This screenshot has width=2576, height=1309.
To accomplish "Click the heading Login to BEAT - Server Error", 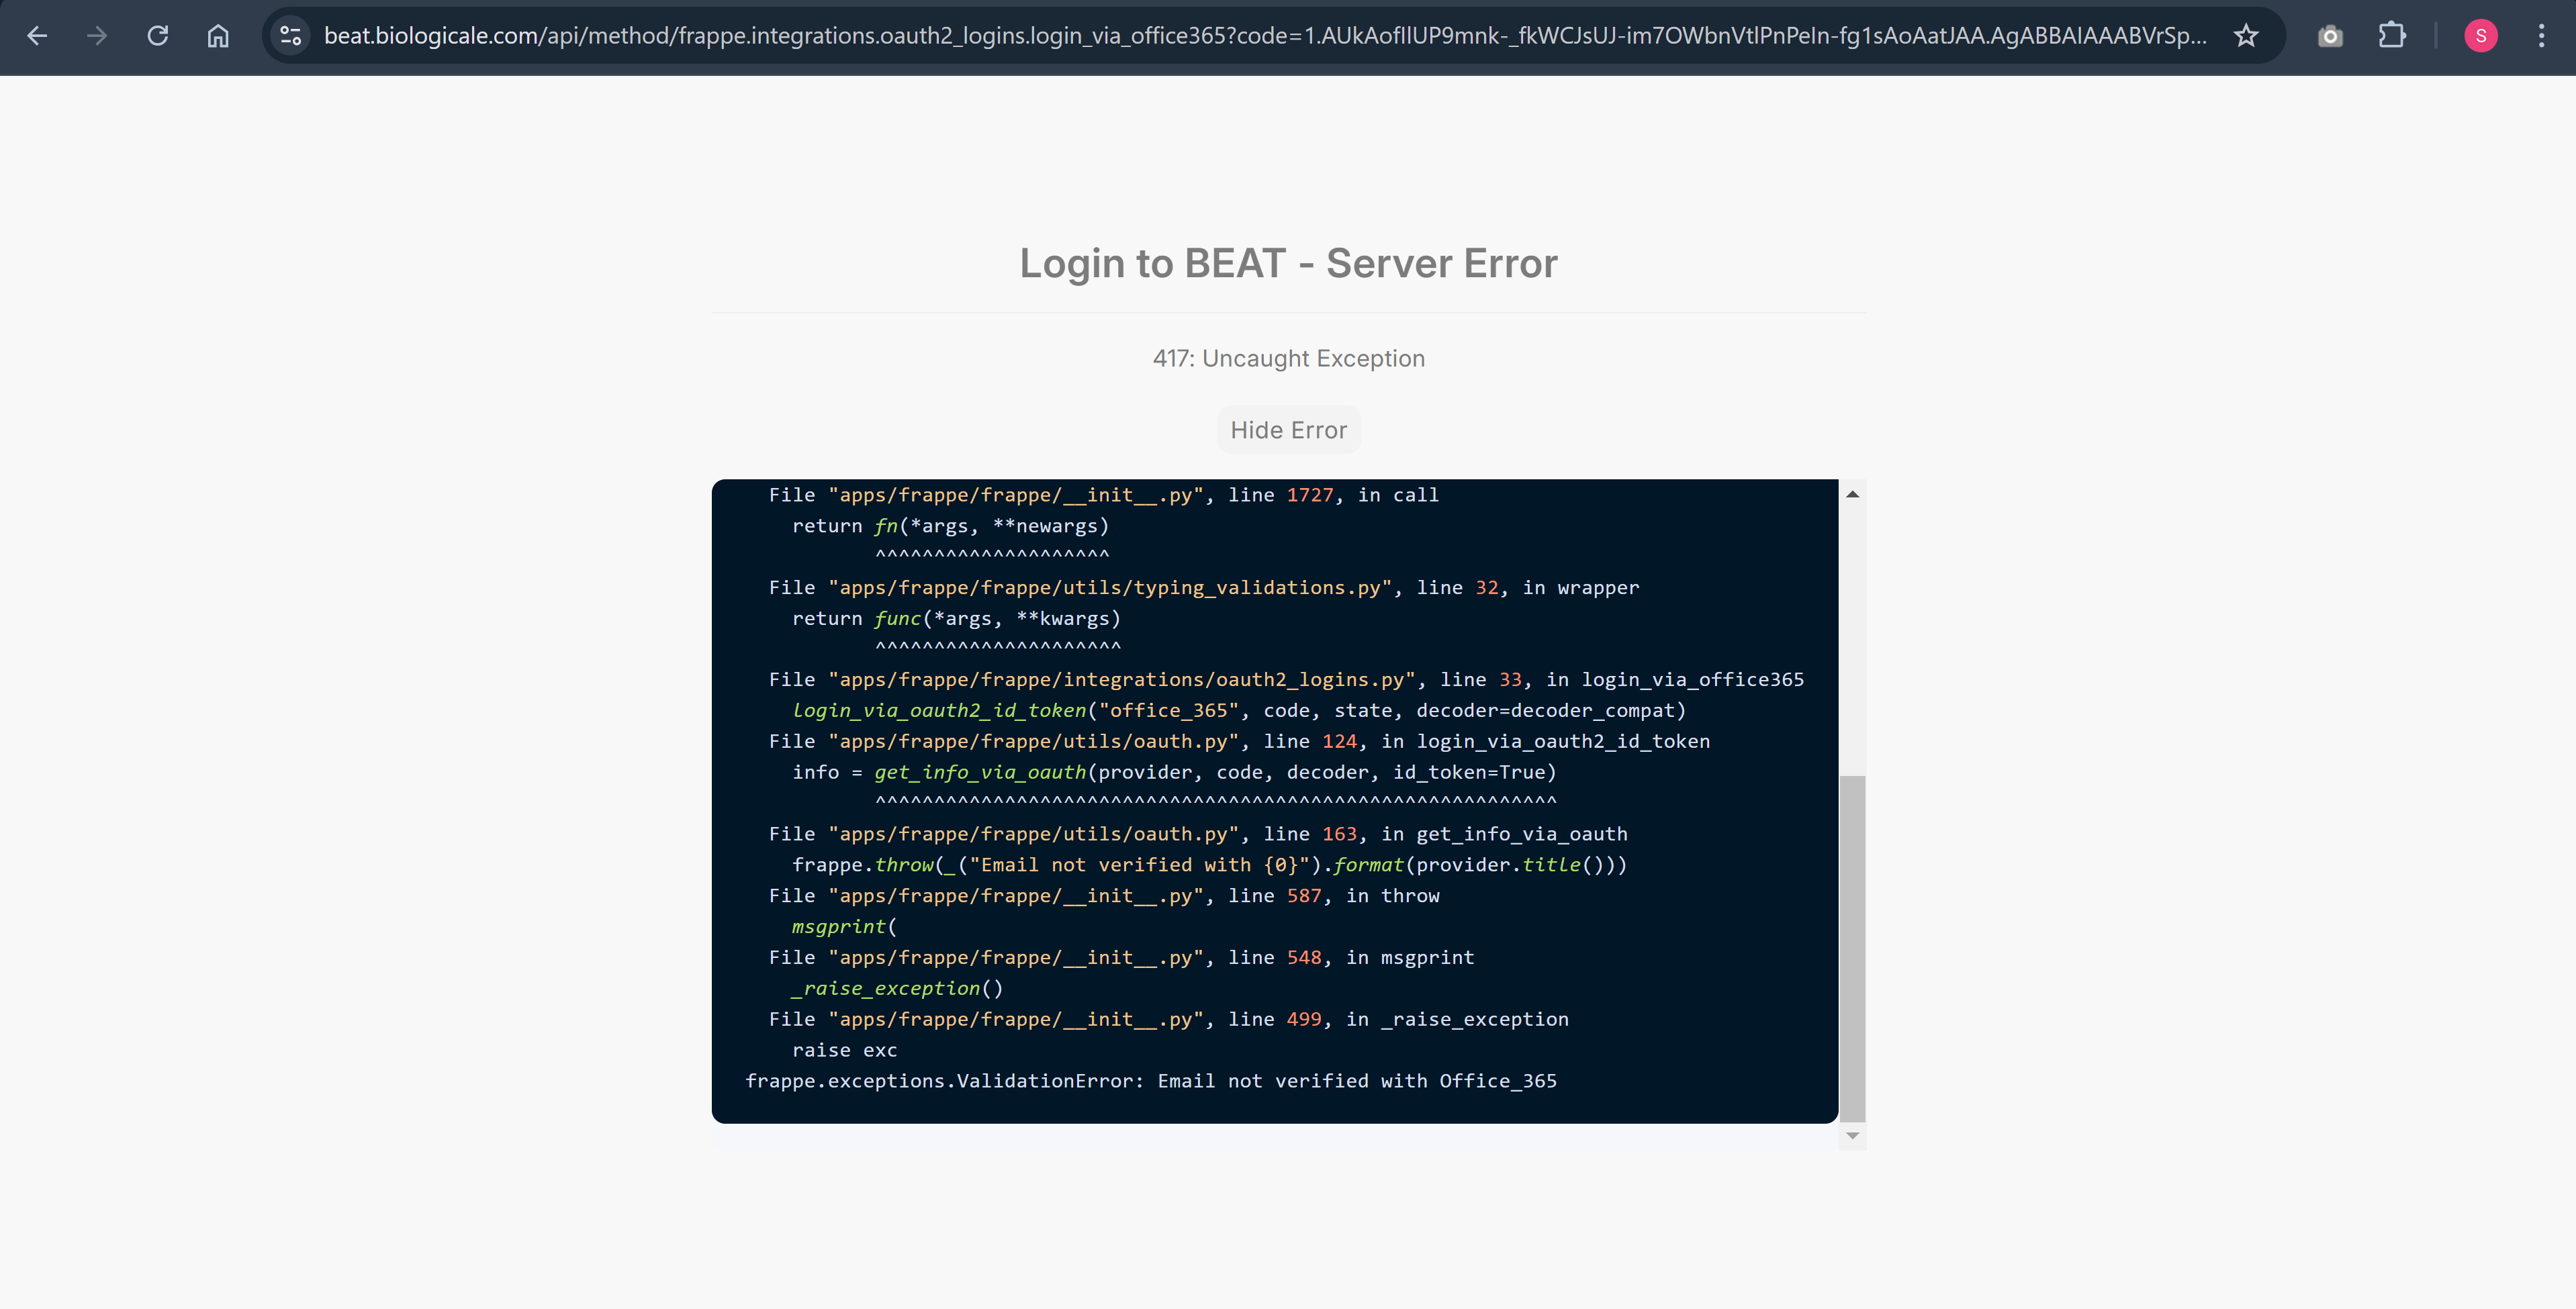I will 1288,264.
